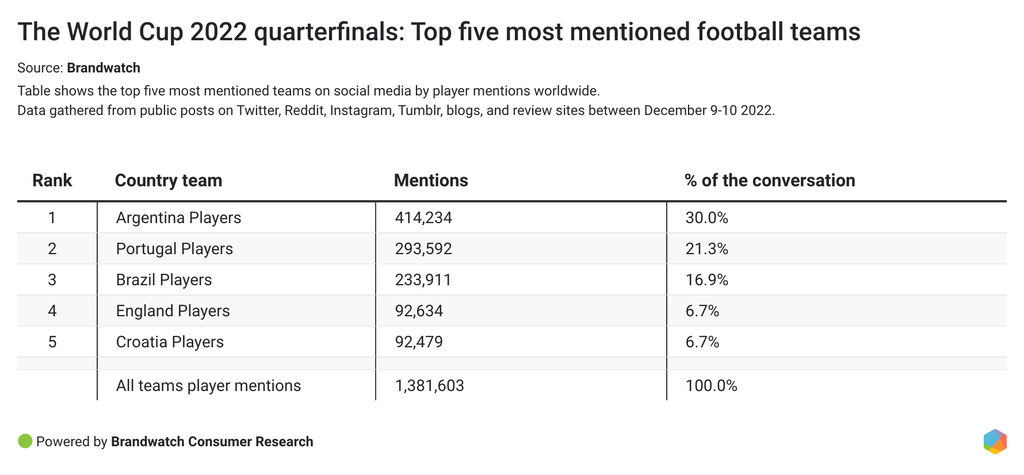Select the Portugal Players row label
1024x475 pixels.
click(x=174, y=249)
